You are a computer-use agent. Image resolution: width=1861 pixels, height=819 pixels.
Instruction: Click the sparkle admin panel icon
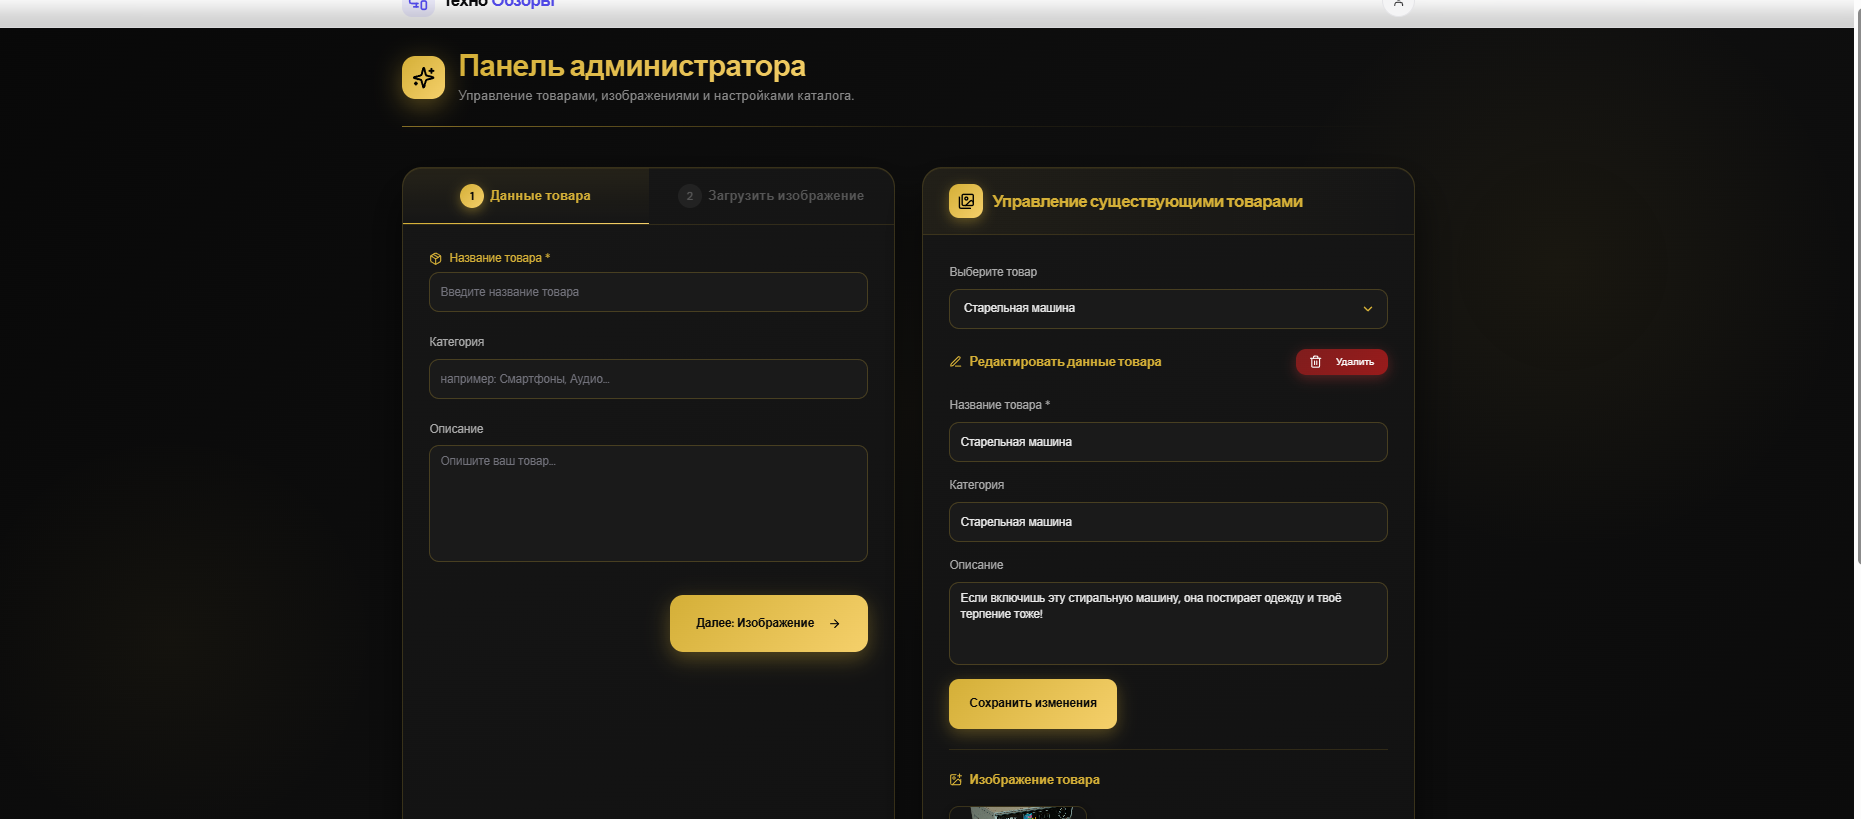click(423, 77)
